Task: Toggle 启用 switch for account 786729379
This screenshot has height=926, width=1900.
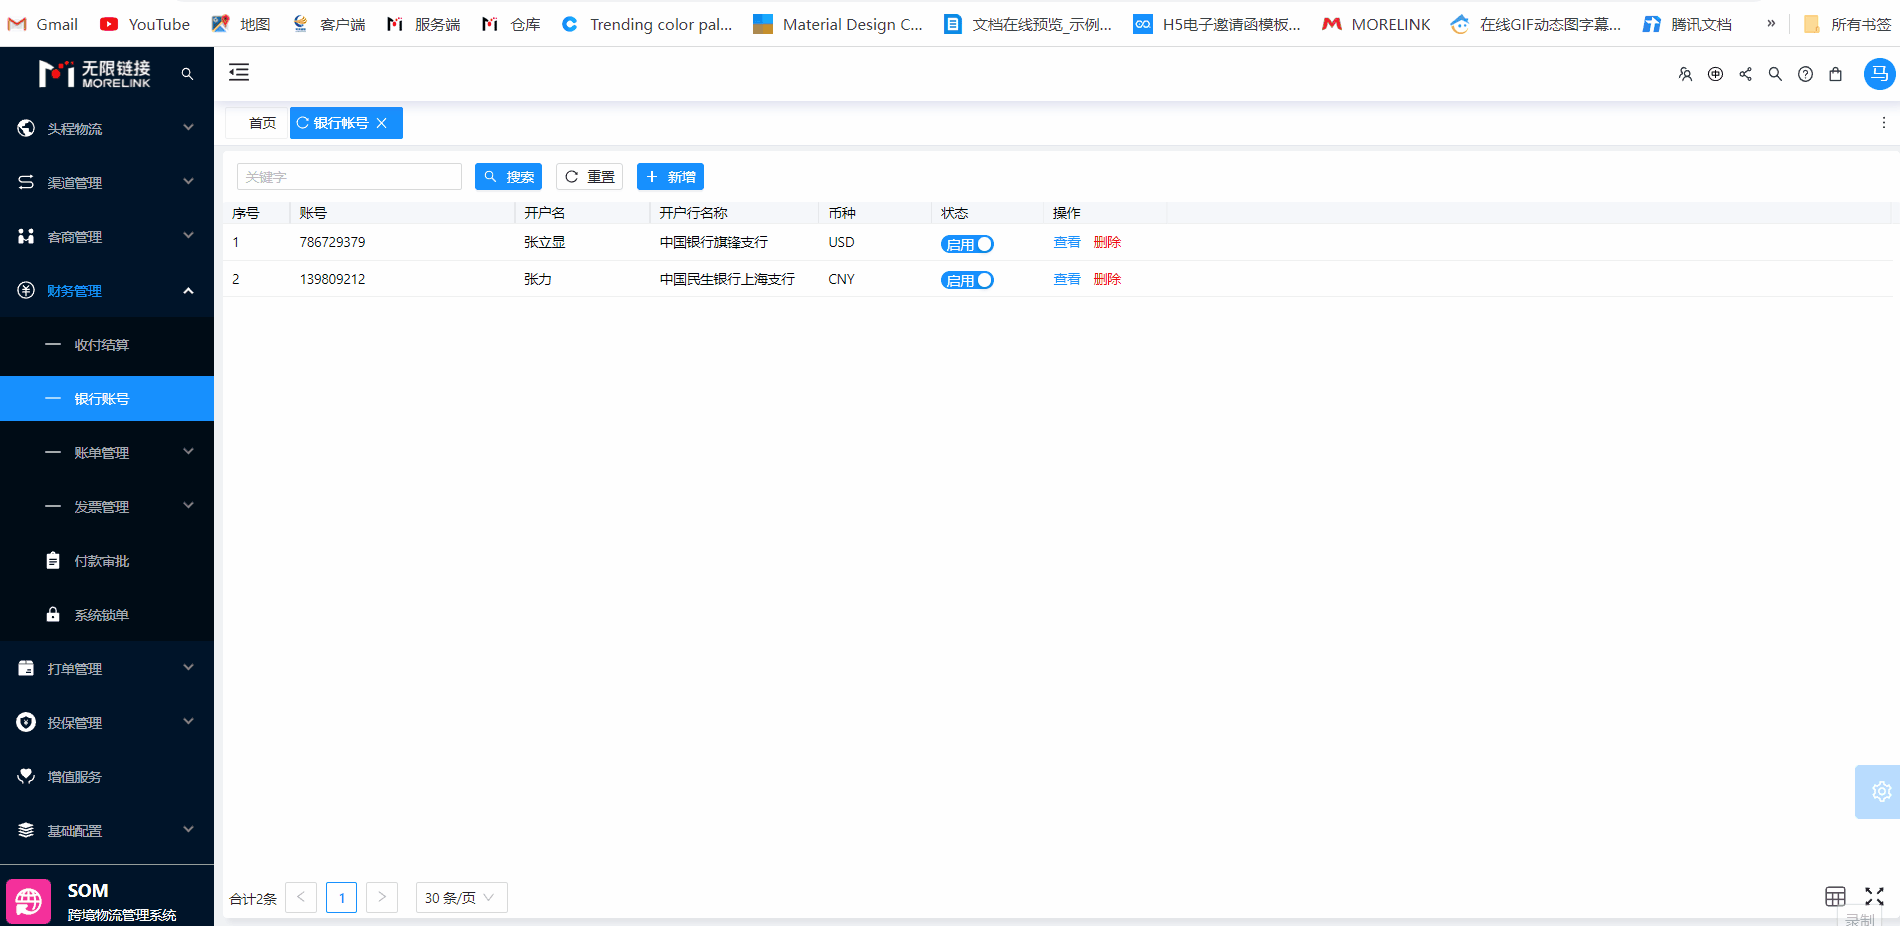Action: point(967,244)
